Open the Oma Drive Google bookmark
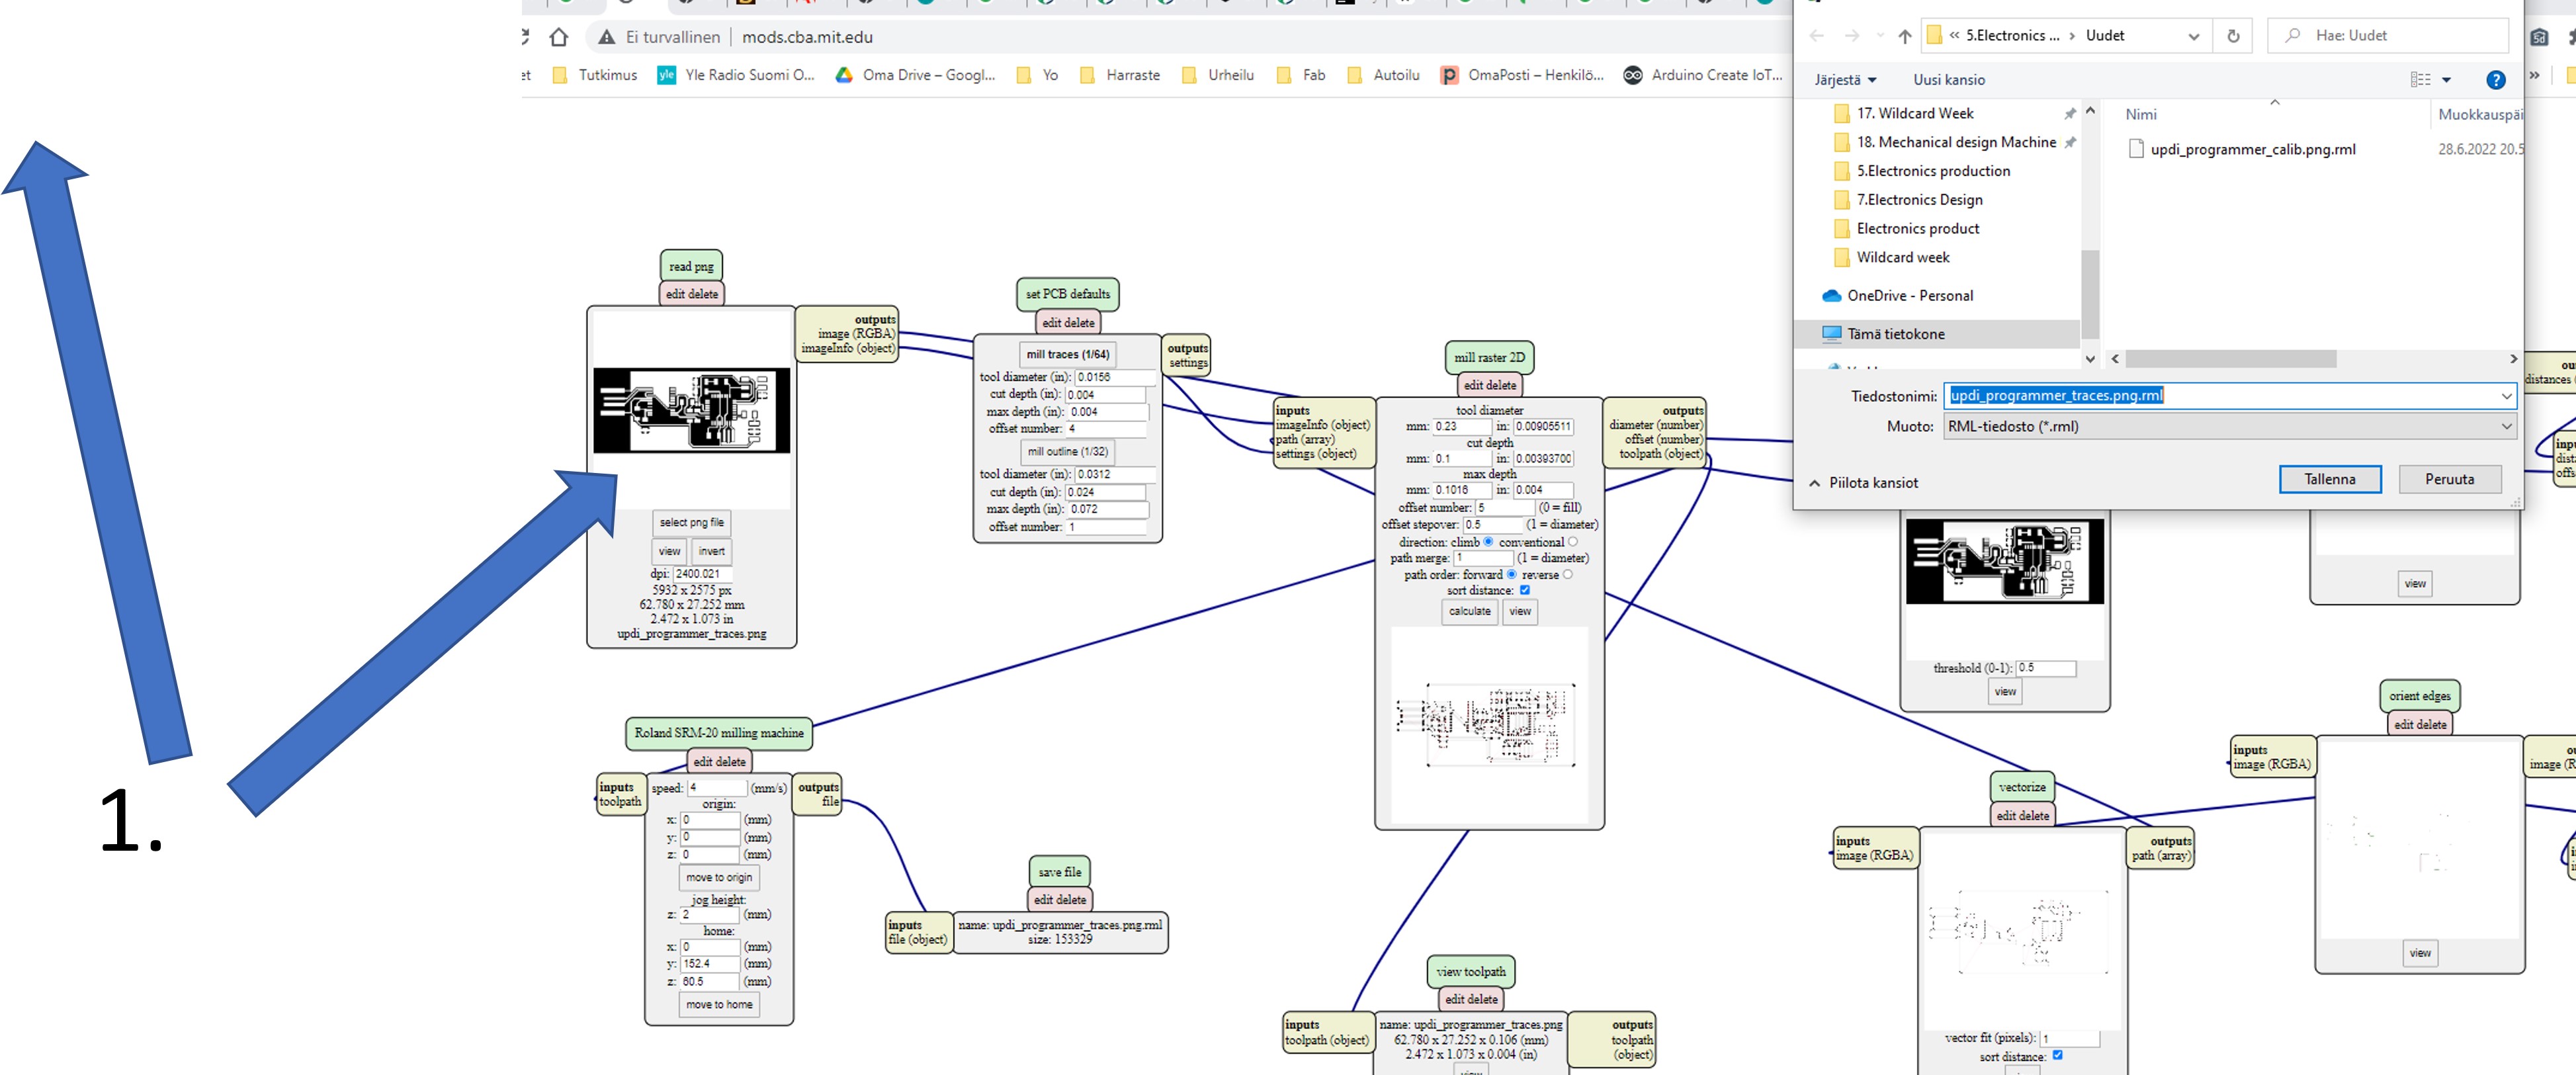Viewport: 2576px width, 1075px height. [916, 75]
